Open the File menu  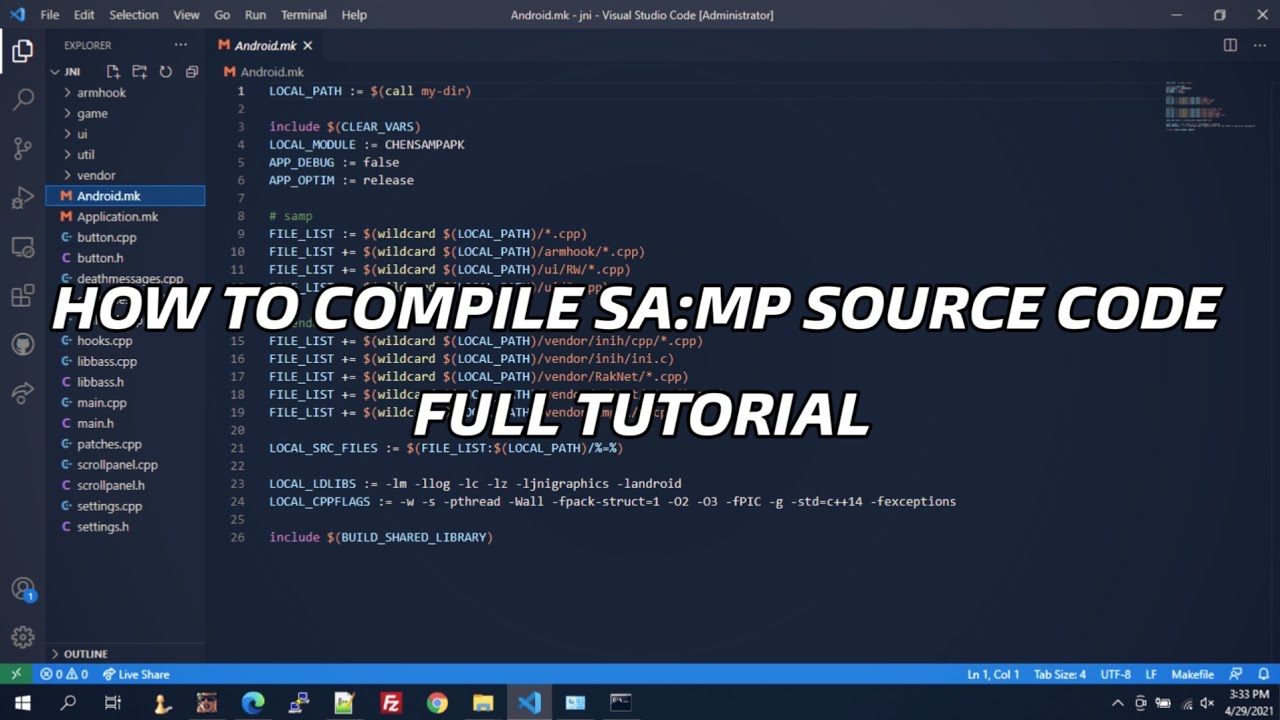(50, 15)
